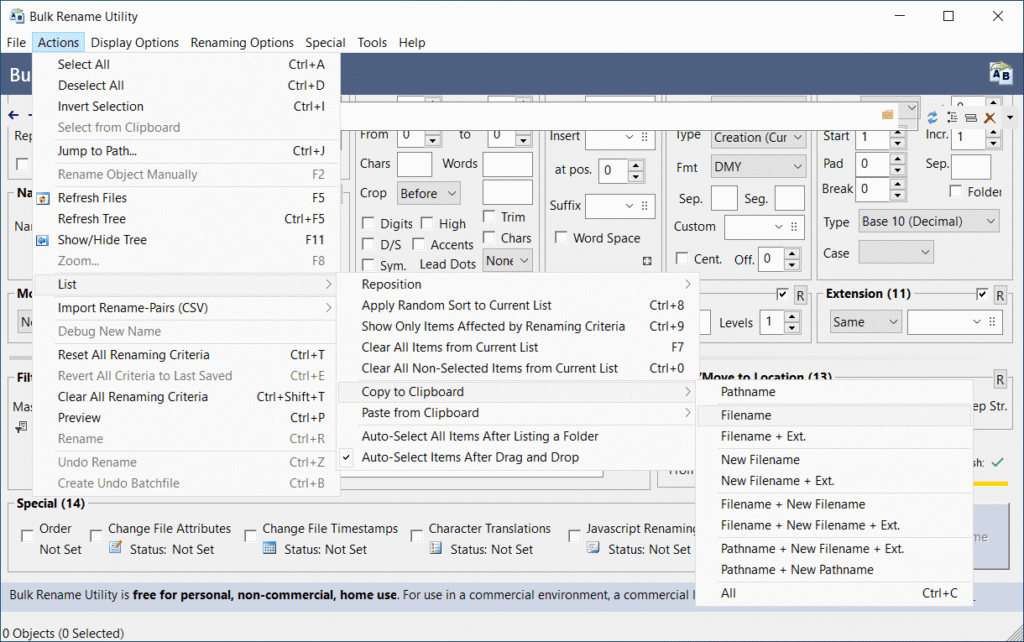Click the back arrow navigation icon

coord(14,115)
